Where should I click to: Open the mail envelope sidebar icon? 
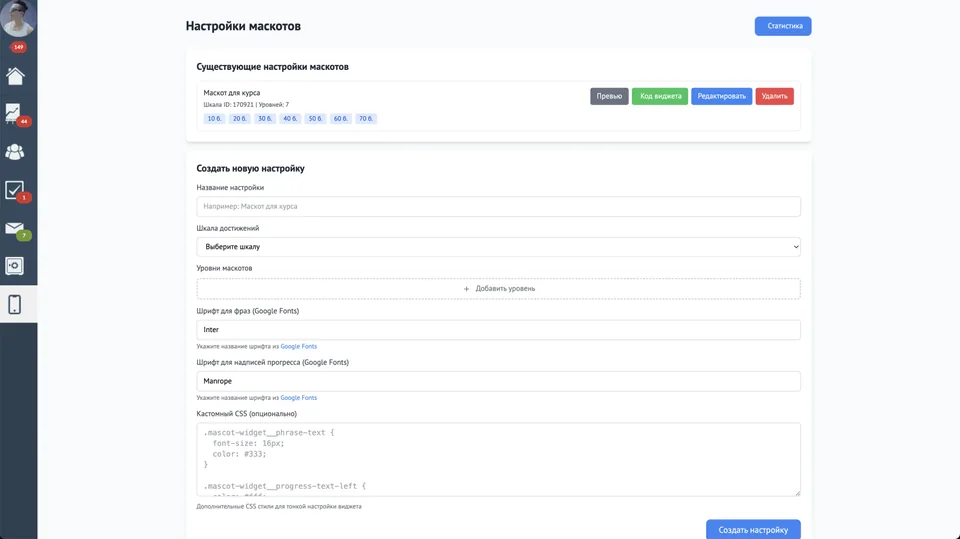pyautogui.click(x=15, y=228)
